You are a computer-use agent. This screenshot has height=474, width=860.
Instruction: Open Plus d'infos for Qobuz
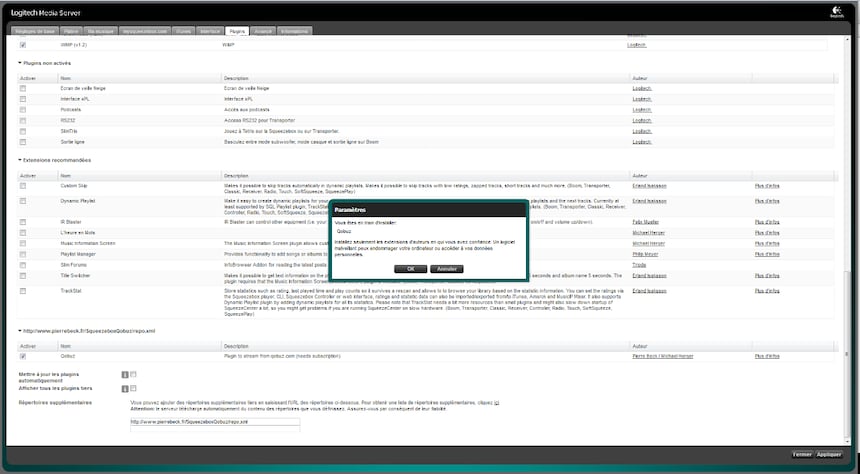pos(767,357)
